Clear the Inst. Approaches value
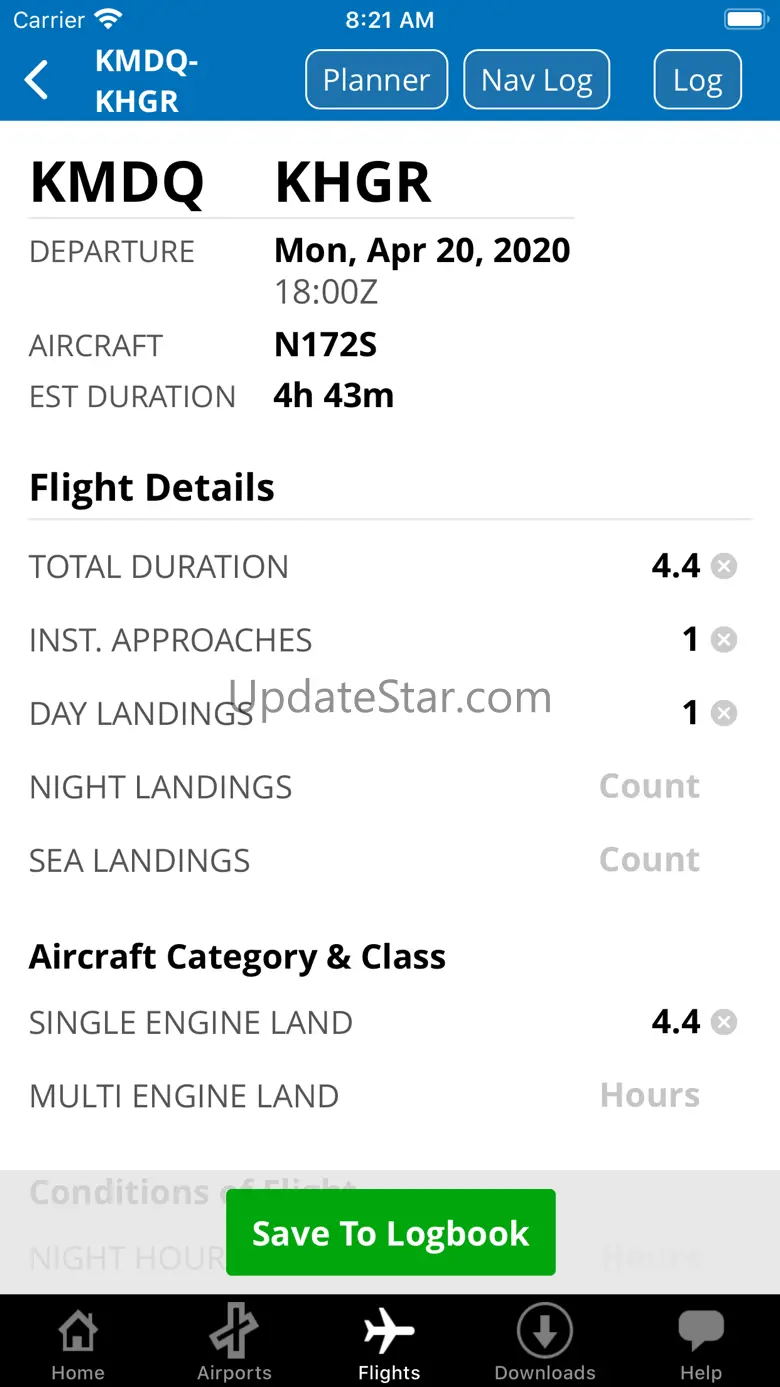780x1387 pixels. click(x=724, y=640)
